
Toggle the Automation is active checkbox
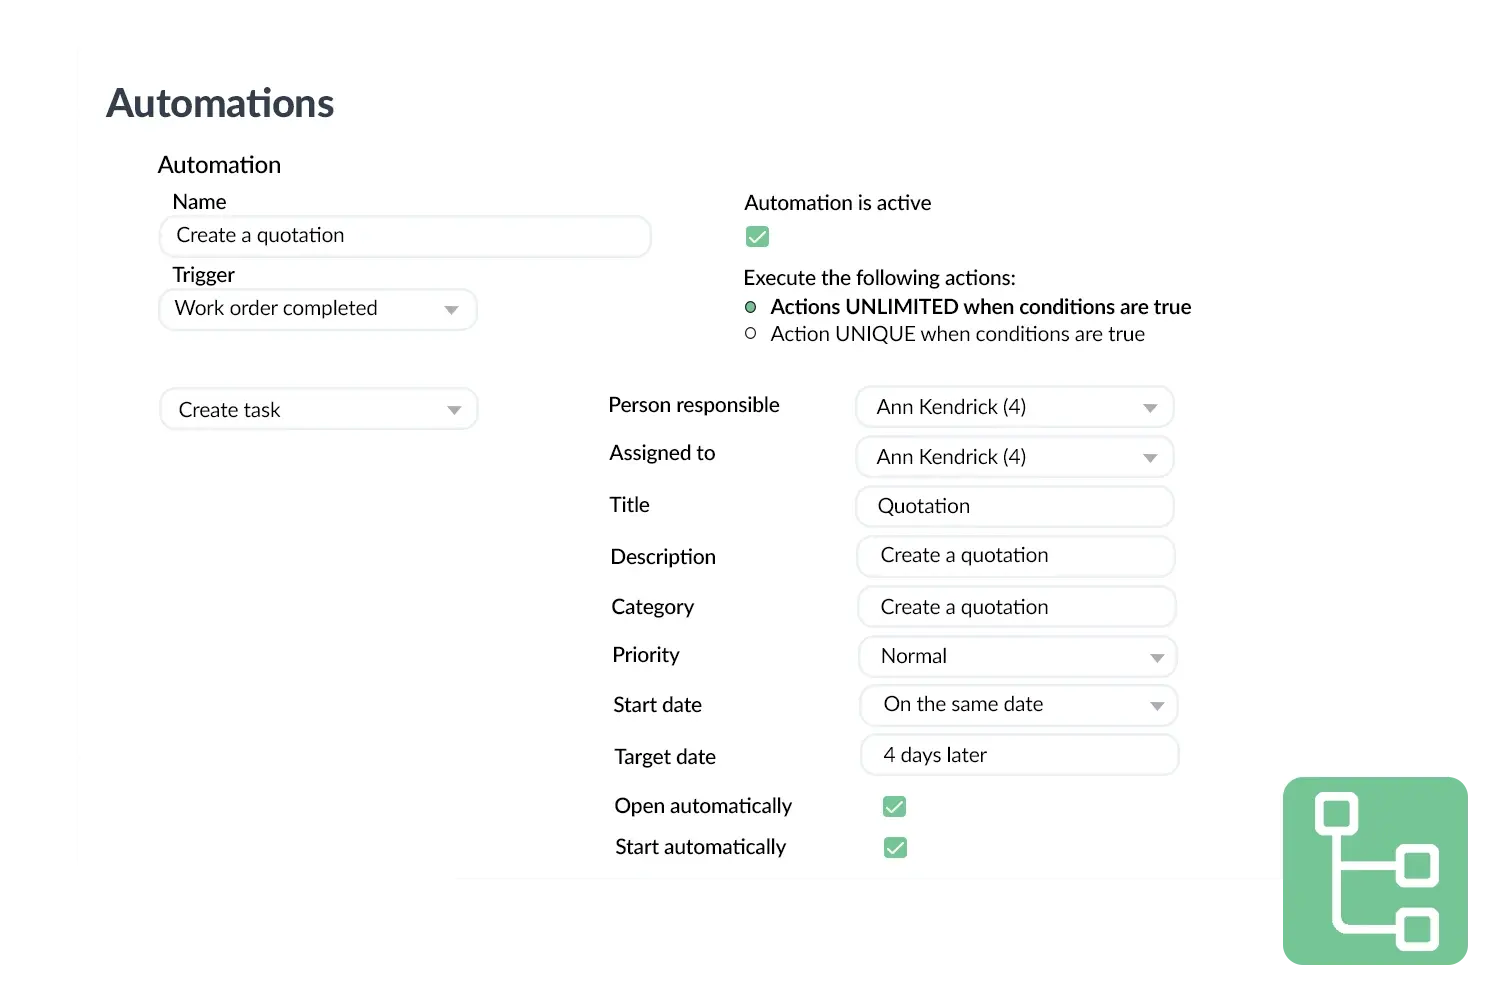(x=757, y=236)
